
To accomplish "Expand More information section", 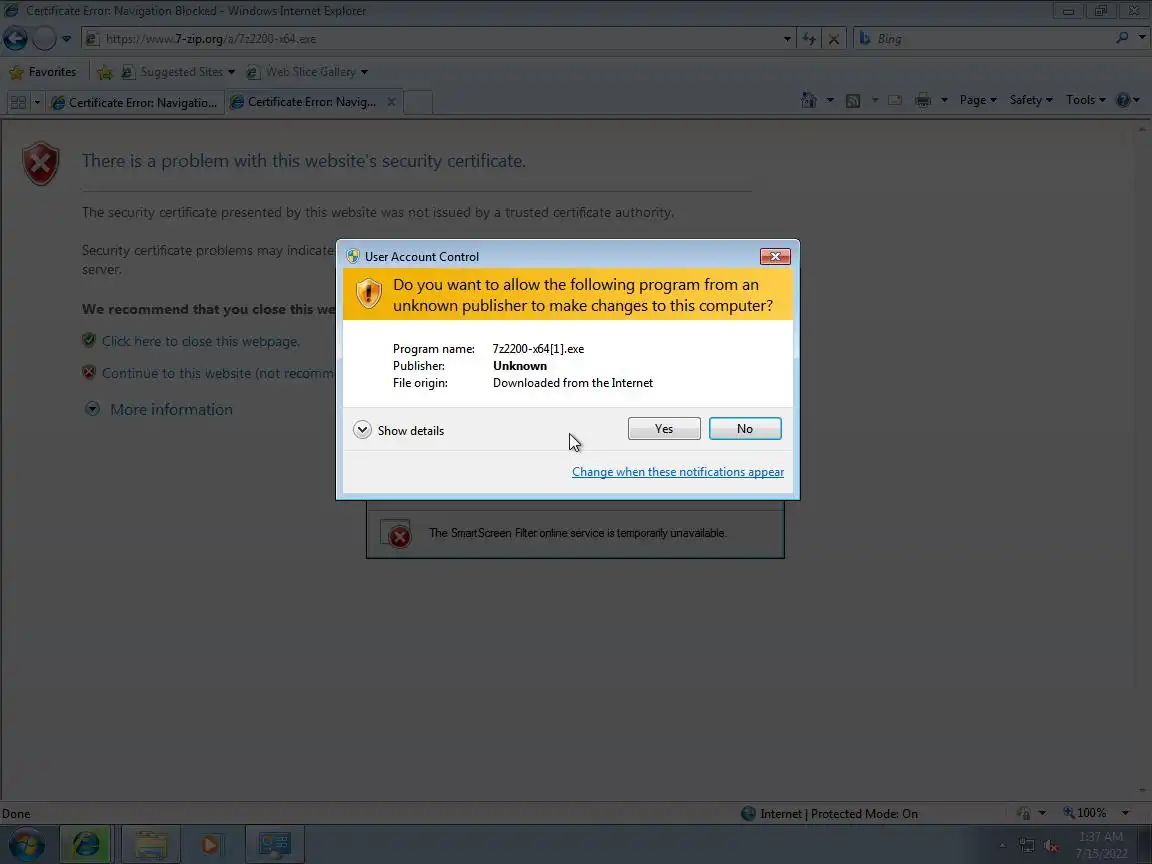I will (159, 409).
